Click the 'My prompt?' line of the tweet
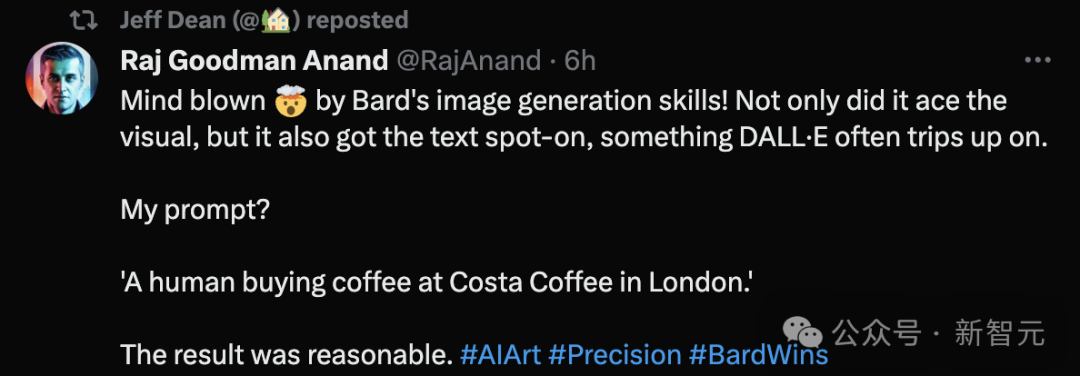1080x376 pixels. click(x=194, y=211)
